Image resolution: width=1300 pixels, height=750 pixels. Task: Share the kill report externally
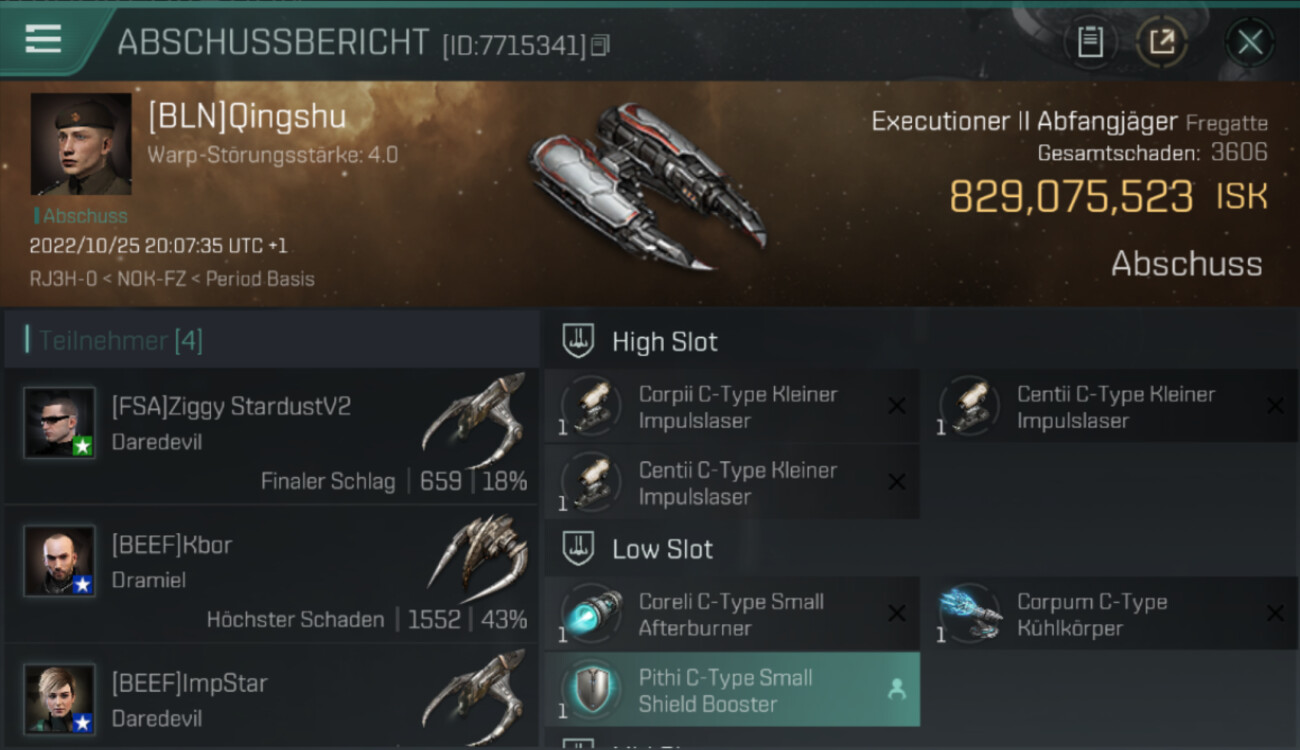1162,42
